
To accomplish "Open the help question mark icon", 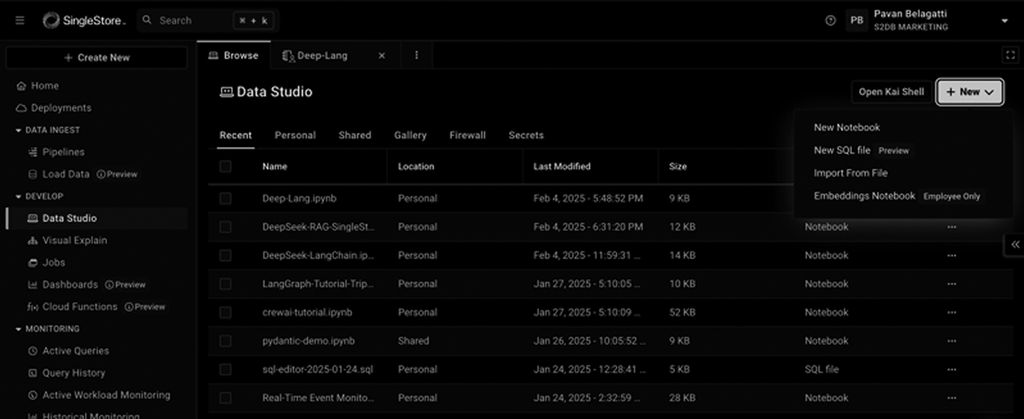I will click(830, 20).
